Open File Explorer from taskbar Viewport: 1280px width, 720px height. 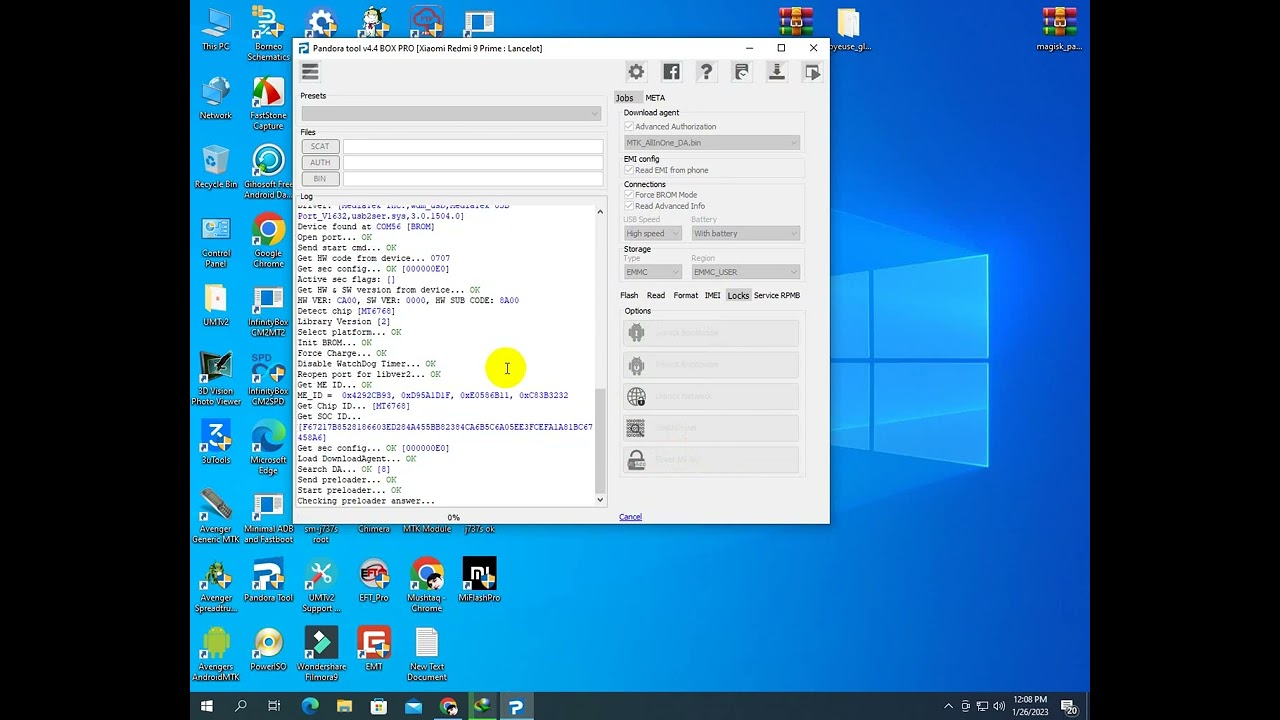point(344,706)
